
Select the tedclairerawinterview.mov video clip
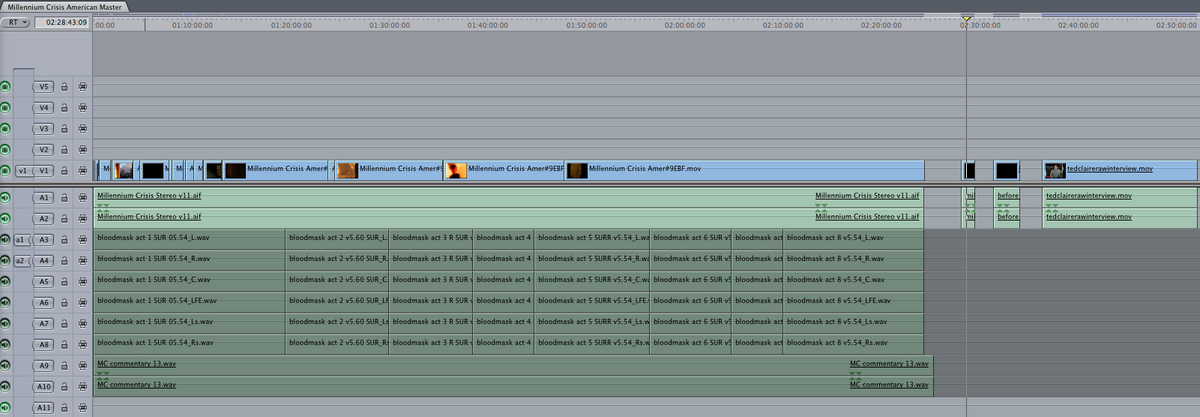[x=1110, y=170]
